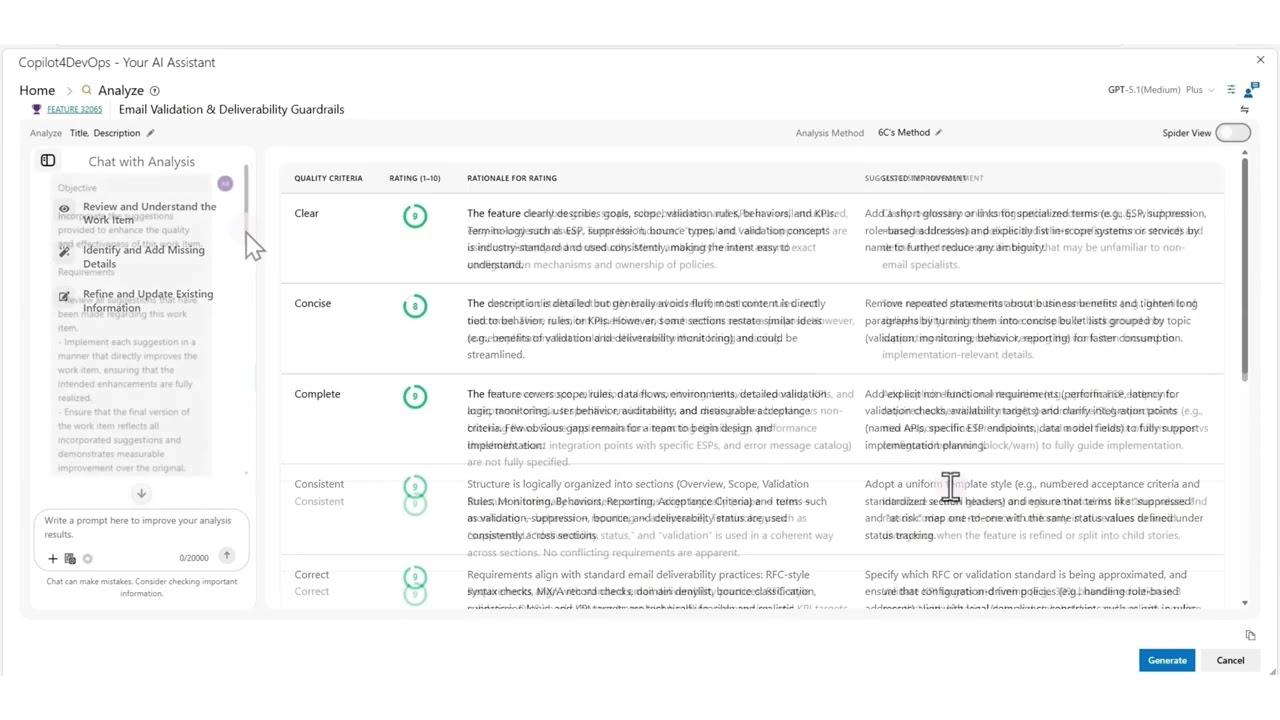Click the Clear criteria row label
Screen dimensions: 1280x720
(x=306, y=213)
